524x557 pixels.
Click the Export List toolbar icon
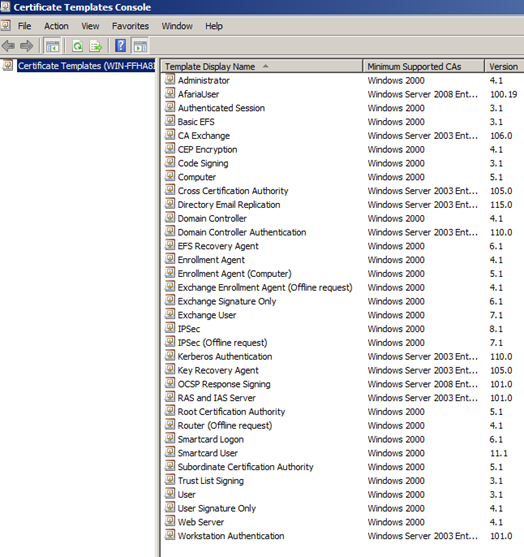[x=96, y=46]
